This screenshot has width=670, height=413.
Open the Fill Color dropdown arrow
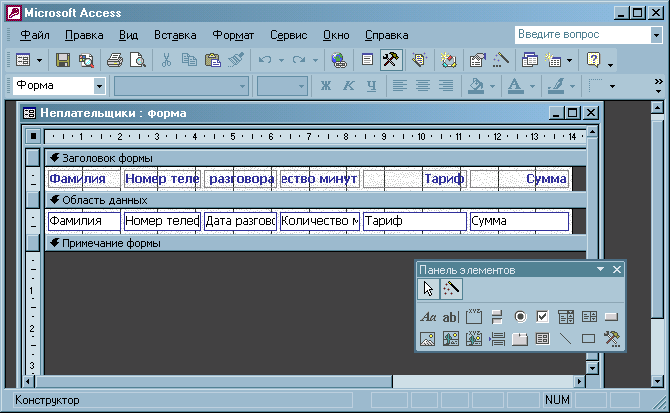point(492,86)
